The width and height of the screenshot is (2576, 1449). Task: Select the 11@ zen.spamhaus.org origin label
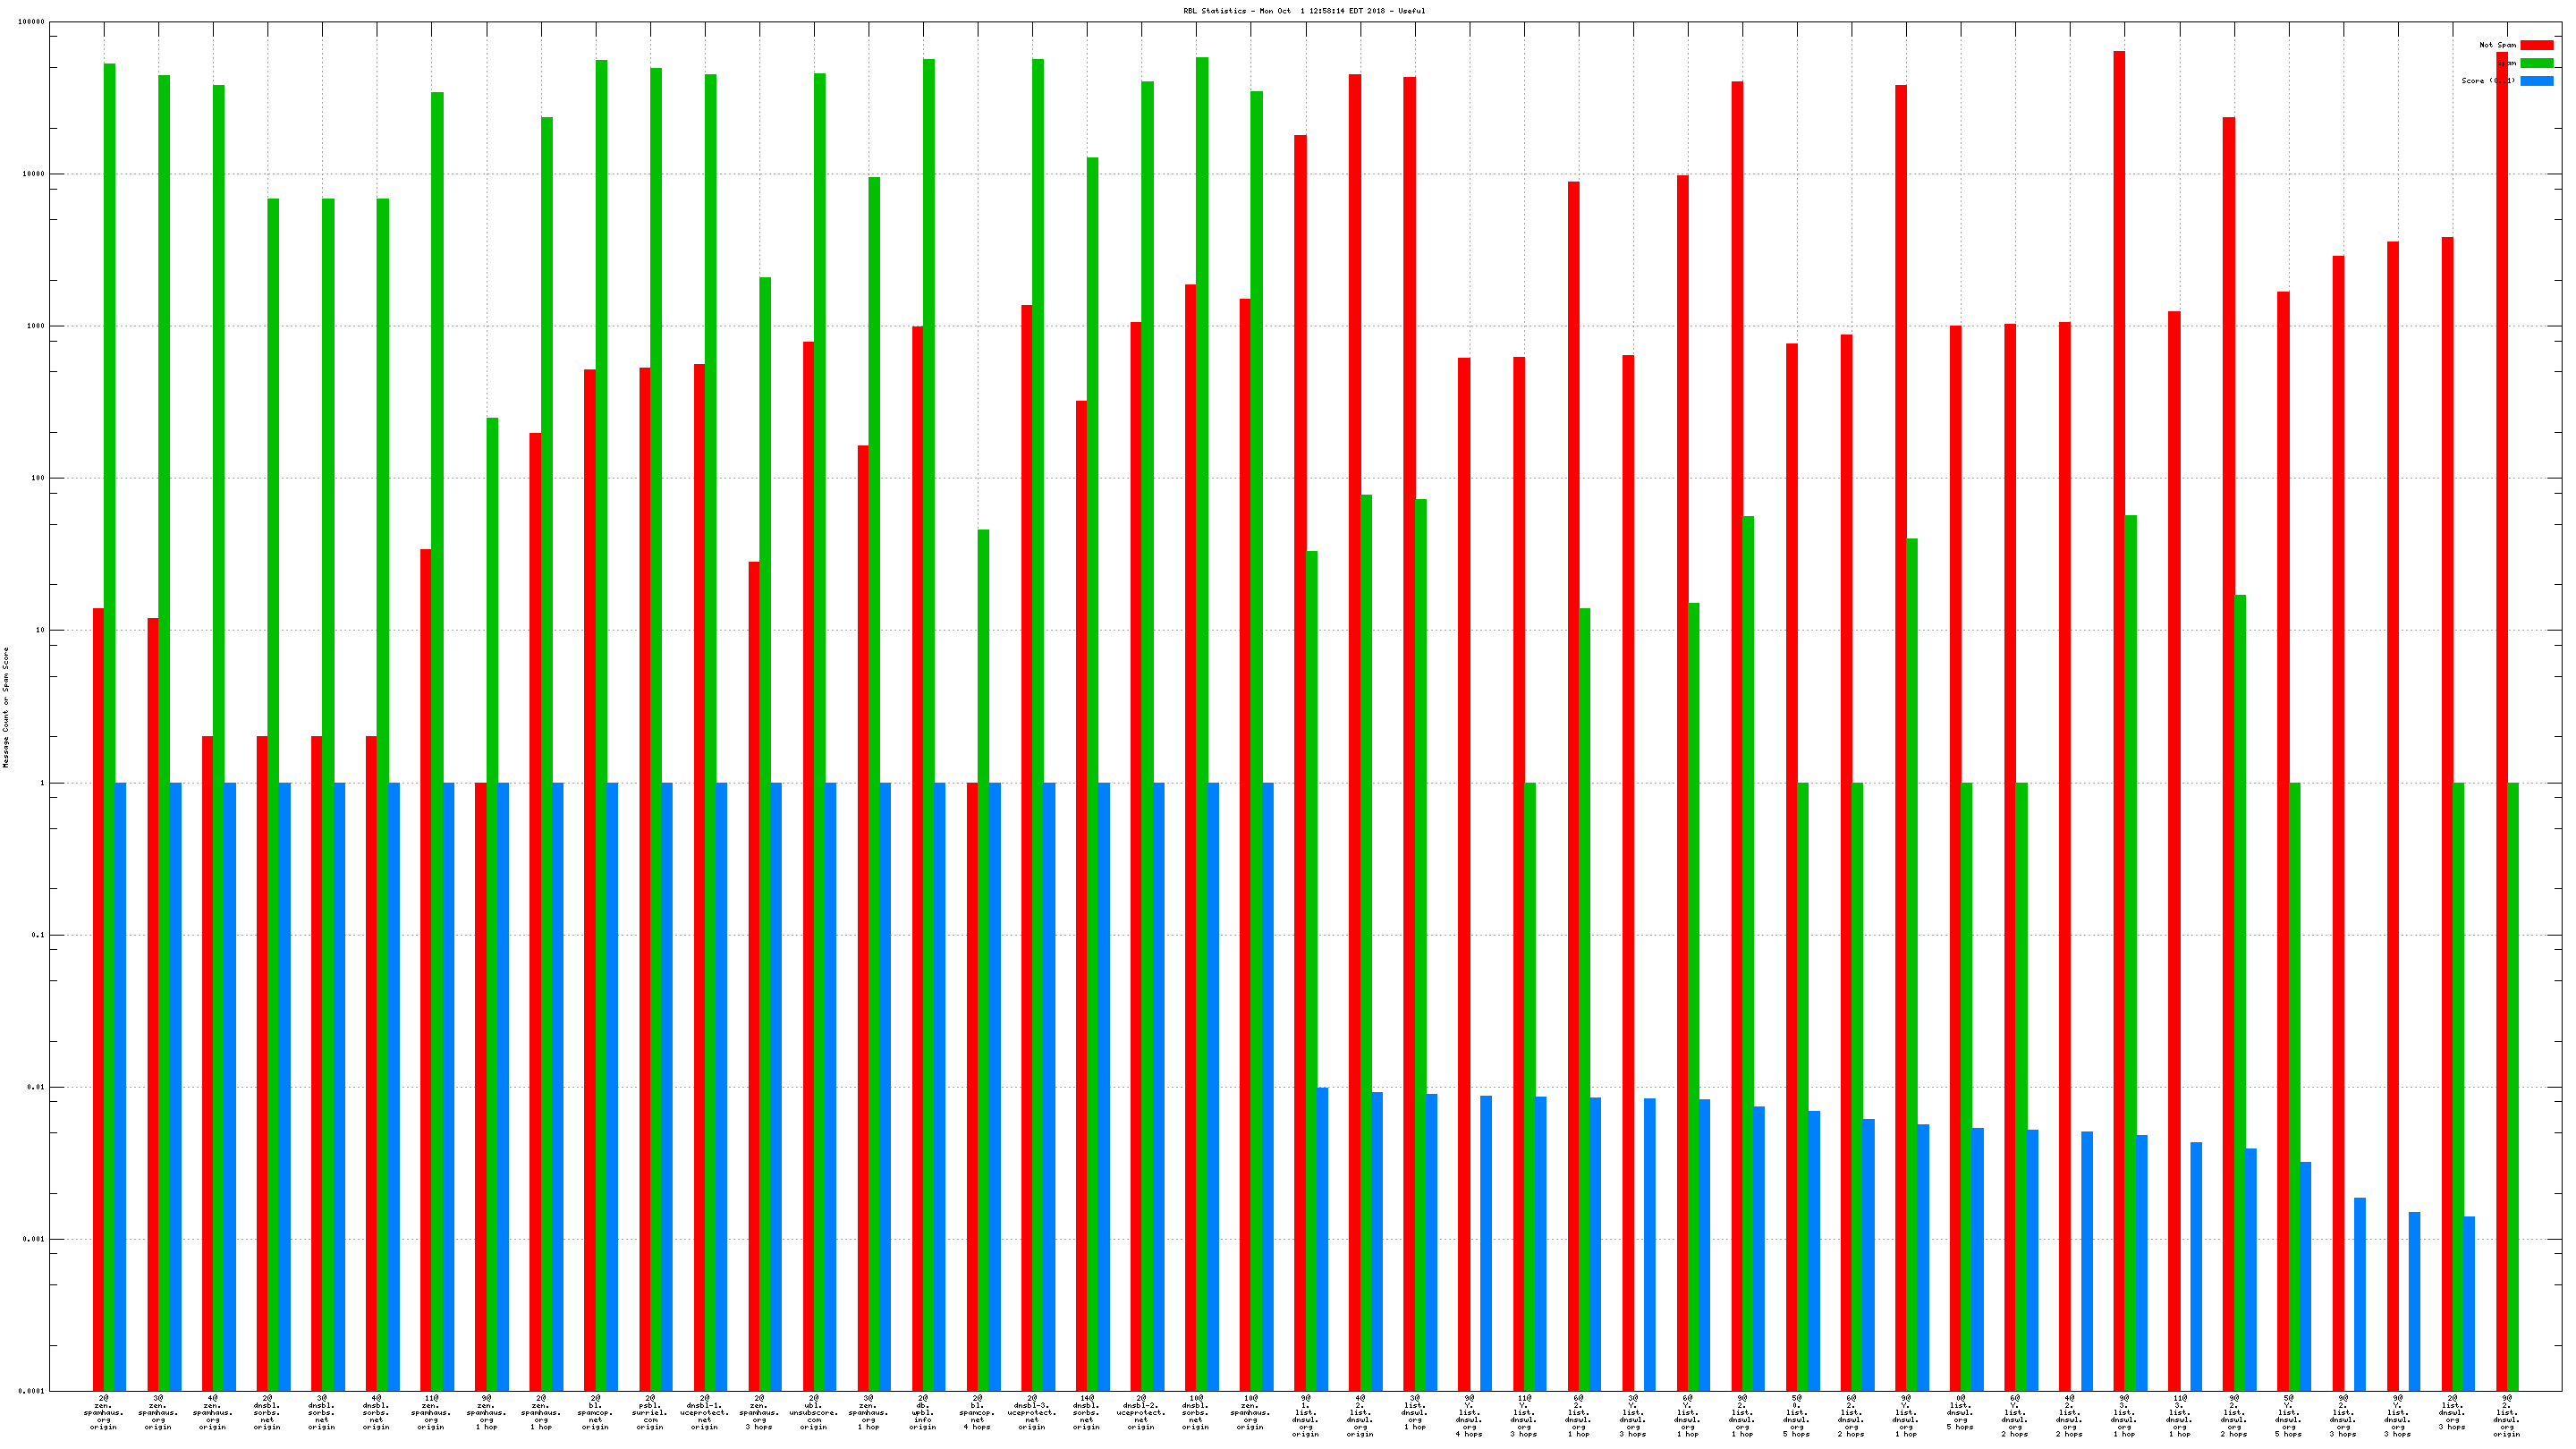(431, 1412)
